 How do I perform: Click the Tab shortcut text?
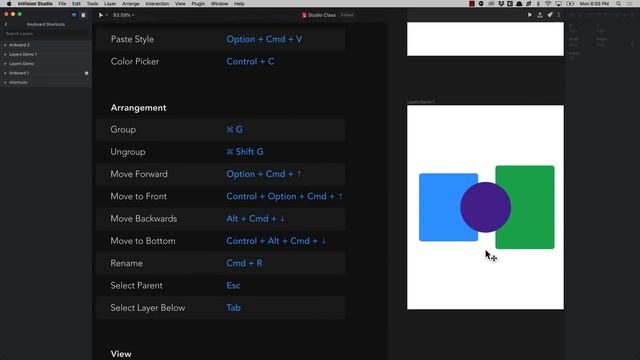point(233,308)
